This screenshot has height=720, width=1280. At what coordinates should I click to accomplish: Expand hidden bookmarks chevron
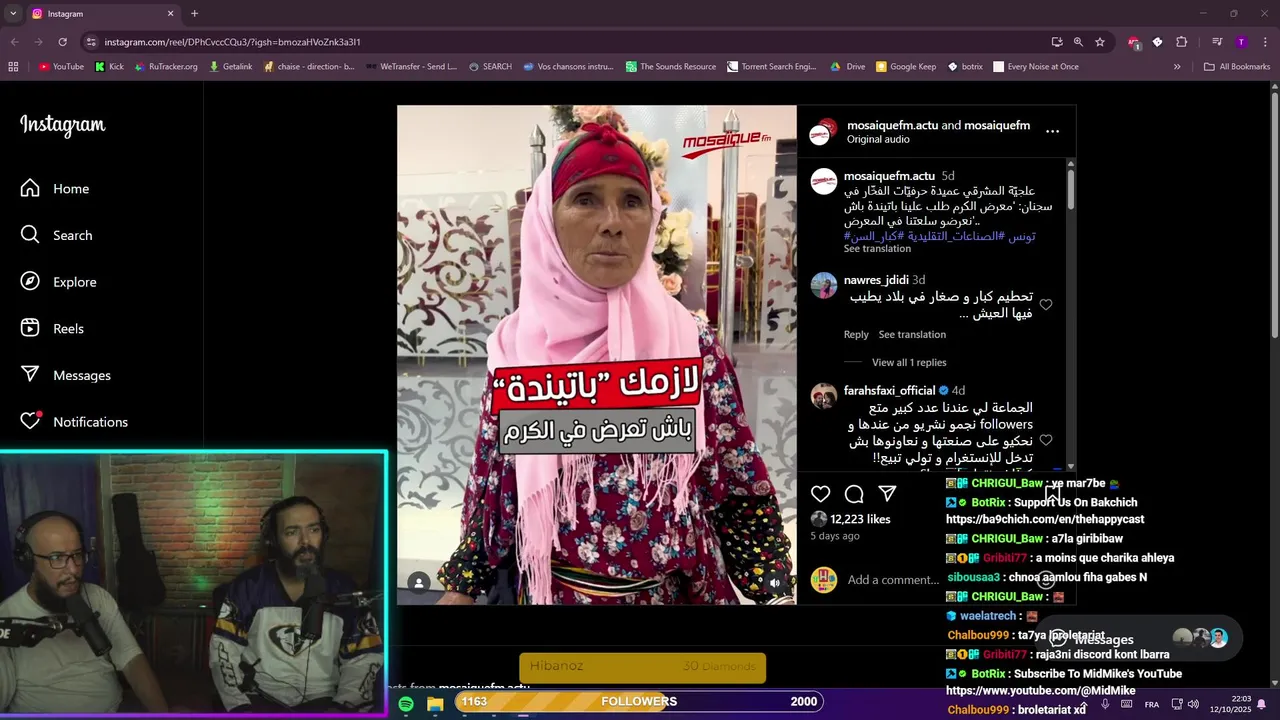point(1177,67)
